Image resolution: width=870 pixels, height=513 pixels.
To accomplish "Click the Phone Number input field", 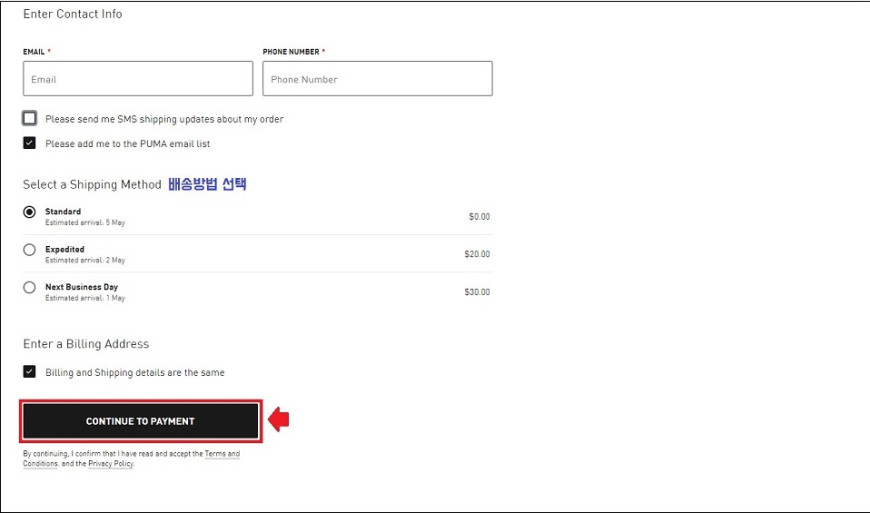I will [x=377, y=79].
